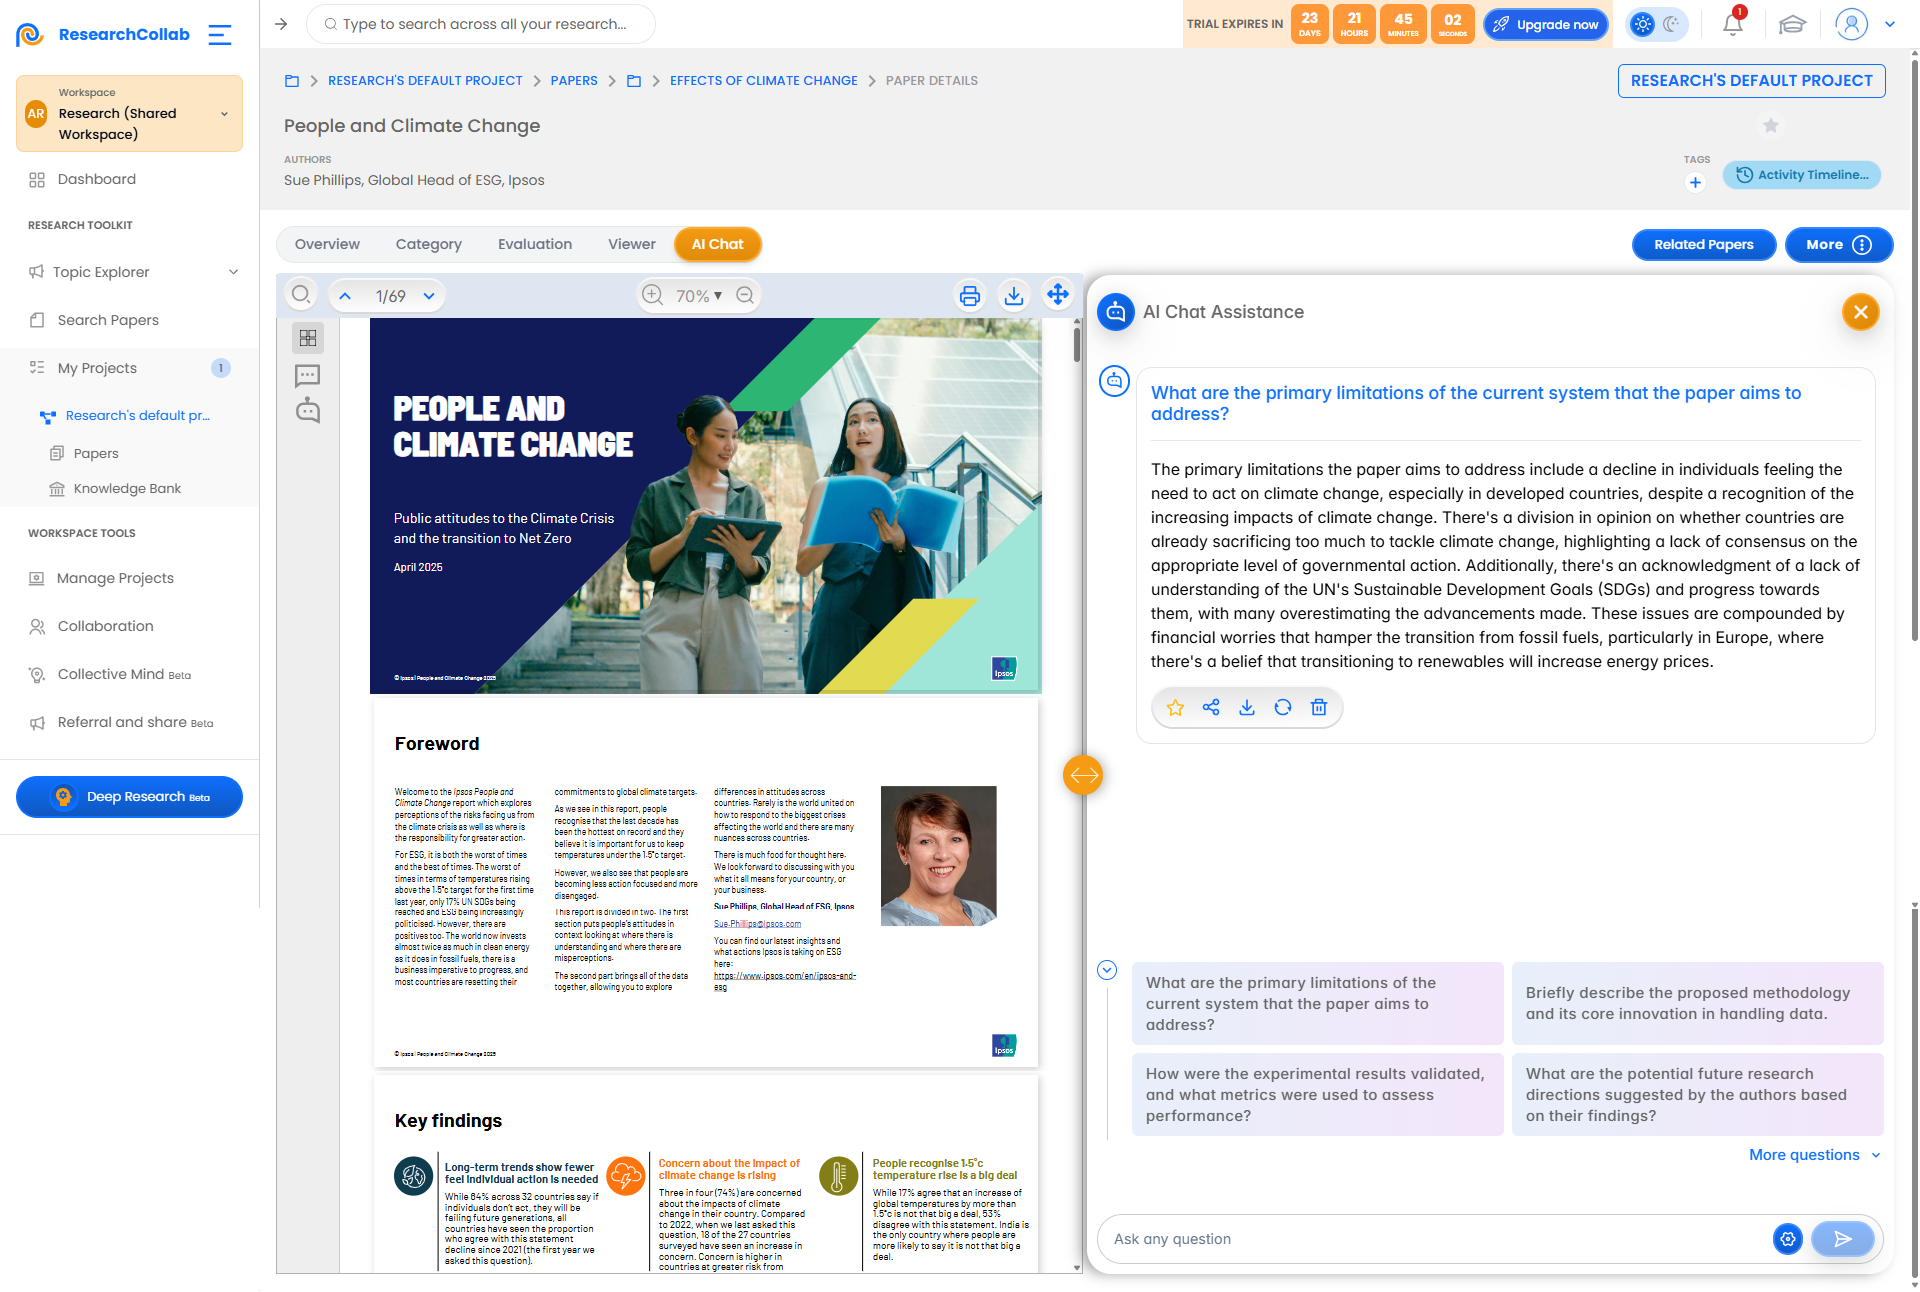Open the thumbnail grid view in the viewer sidebar
1920x1292 pixels.
click(308, 338)
